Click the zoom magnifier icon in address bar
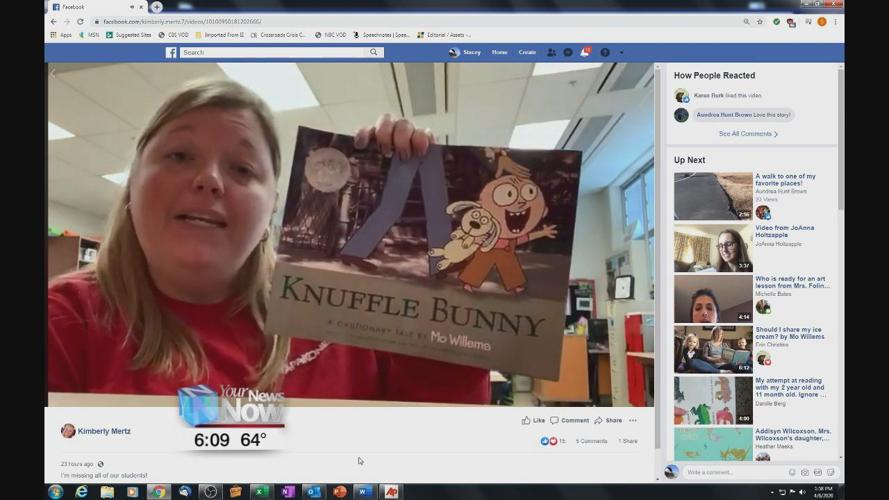 746,22
